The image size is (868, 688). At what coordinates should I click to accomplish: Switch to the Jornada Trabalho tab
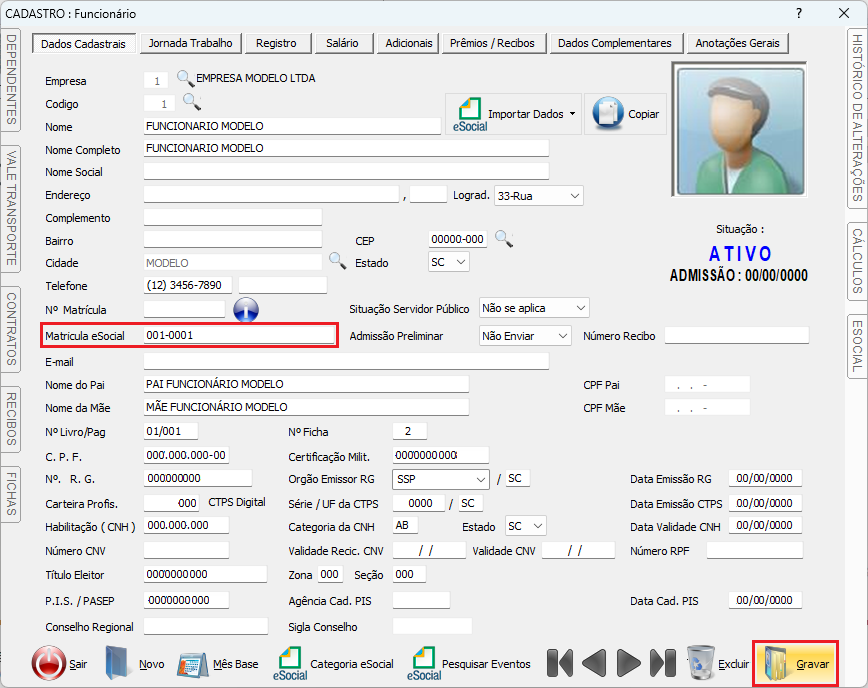click(x=190, y=43)
